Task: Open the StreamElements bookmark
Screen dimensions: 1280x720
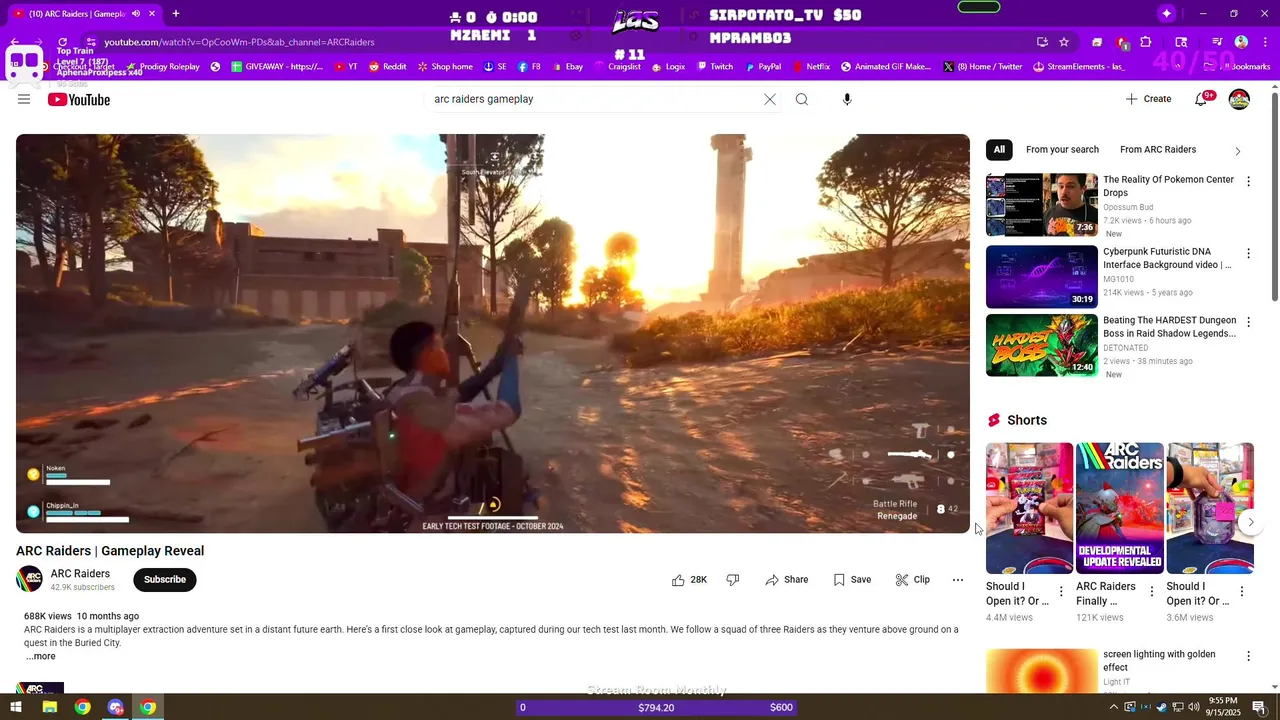Action: [1078, 67]
